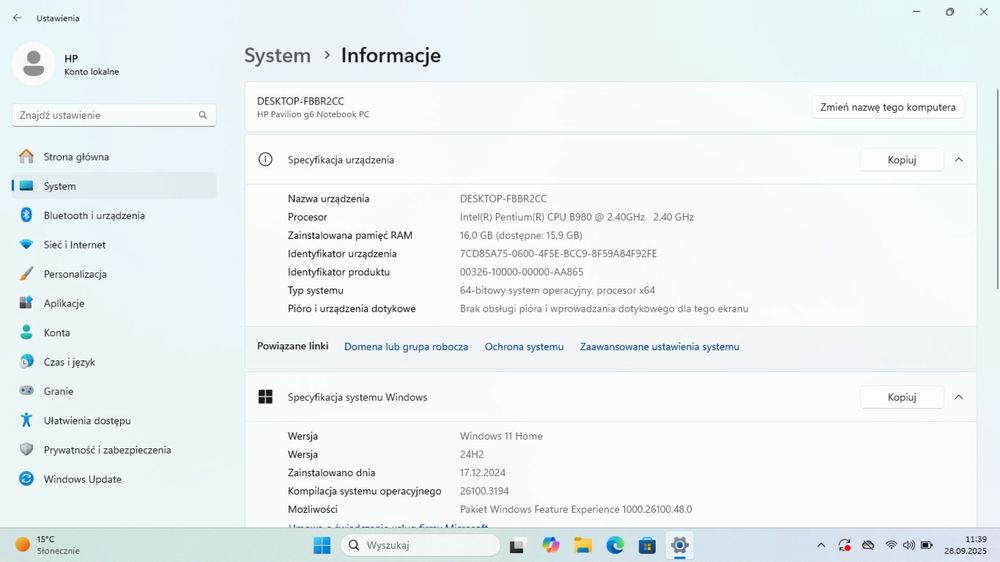Open the clock showing 11:39
This screenshot has width=1000, height=562.
click(966, 545)
